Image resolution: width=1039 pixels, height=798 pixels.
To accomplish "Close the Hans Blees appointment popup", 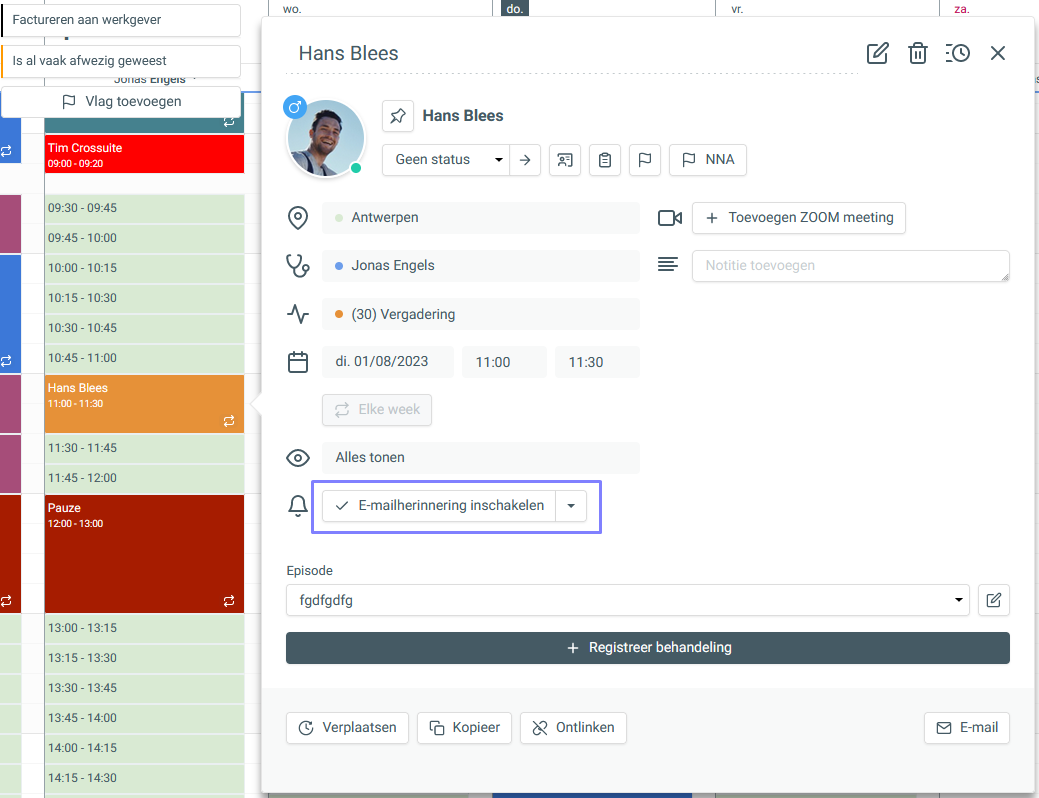I will point(997,53).
